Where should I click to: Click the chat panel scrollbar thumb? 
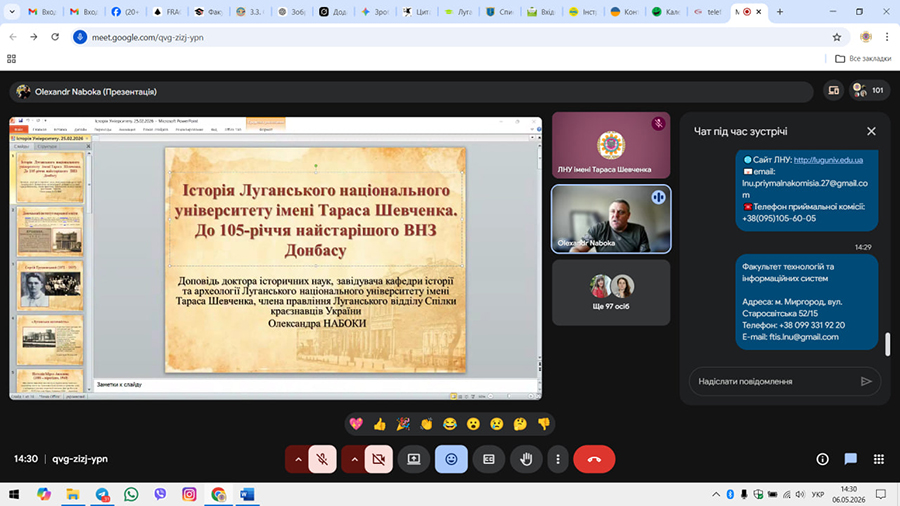(887, 344)
